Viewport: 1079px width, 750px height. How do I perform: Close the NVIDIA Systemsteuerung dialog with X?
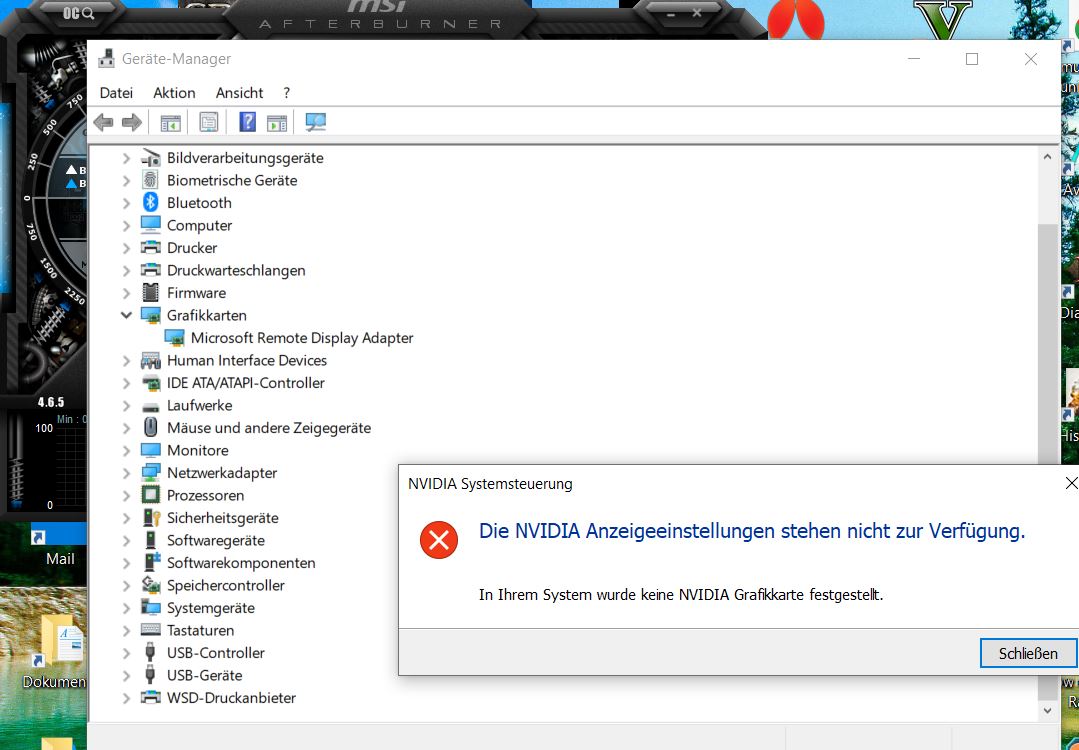click(x=1071, y=484)
